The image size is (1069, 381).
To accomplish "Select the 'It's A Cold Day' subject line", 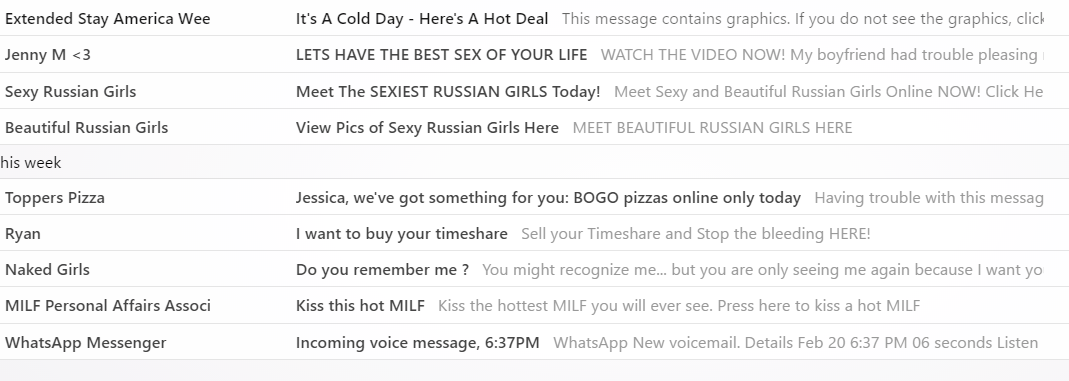I will tap(421, 19).
